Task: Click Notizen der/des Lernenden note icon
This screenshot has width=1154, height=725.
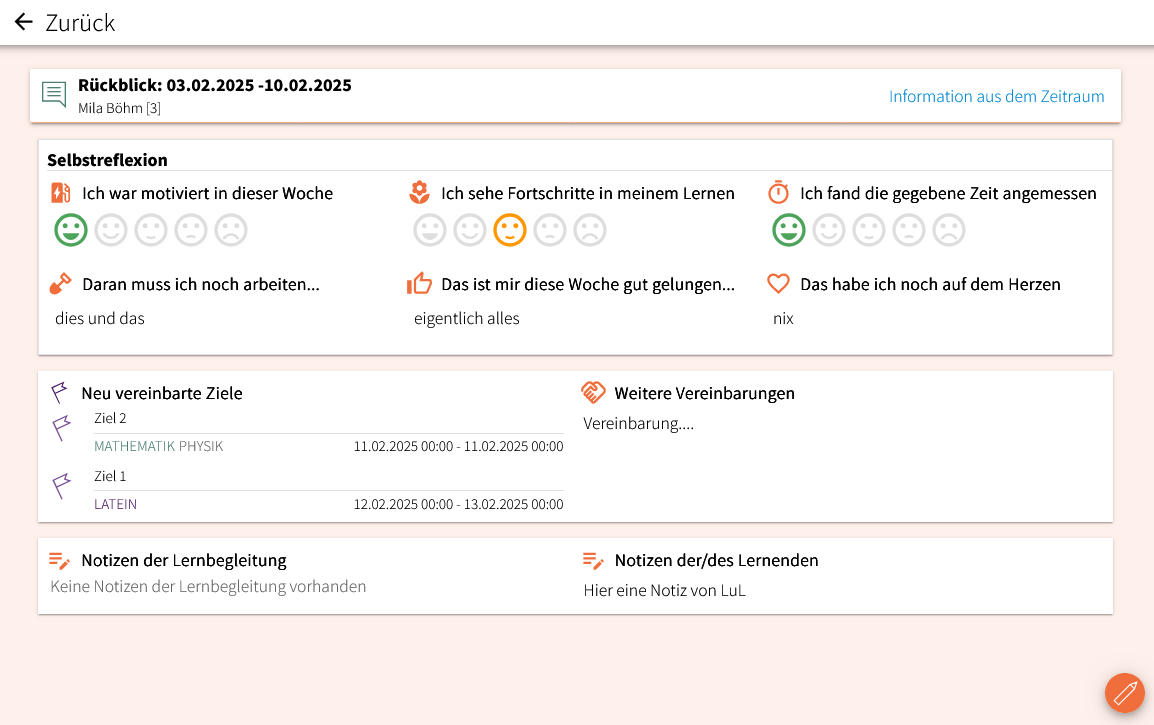Action: [593, 561]
